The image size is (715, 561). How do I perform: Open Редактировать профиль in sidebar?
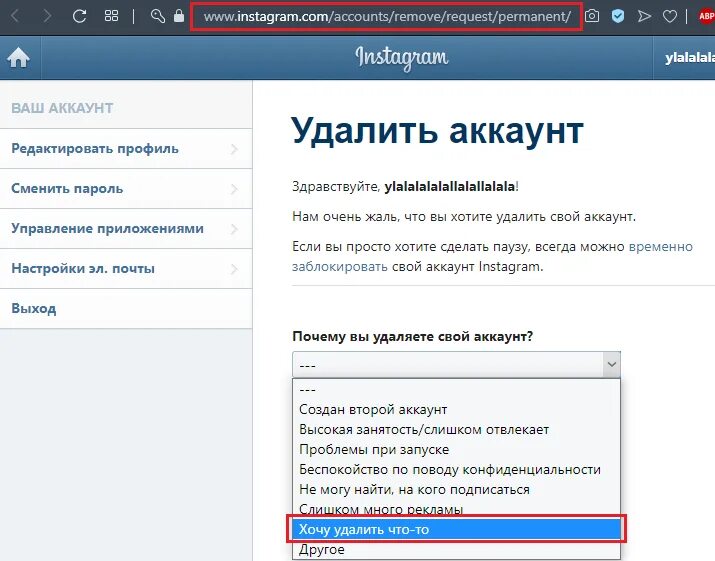point(126,149)
